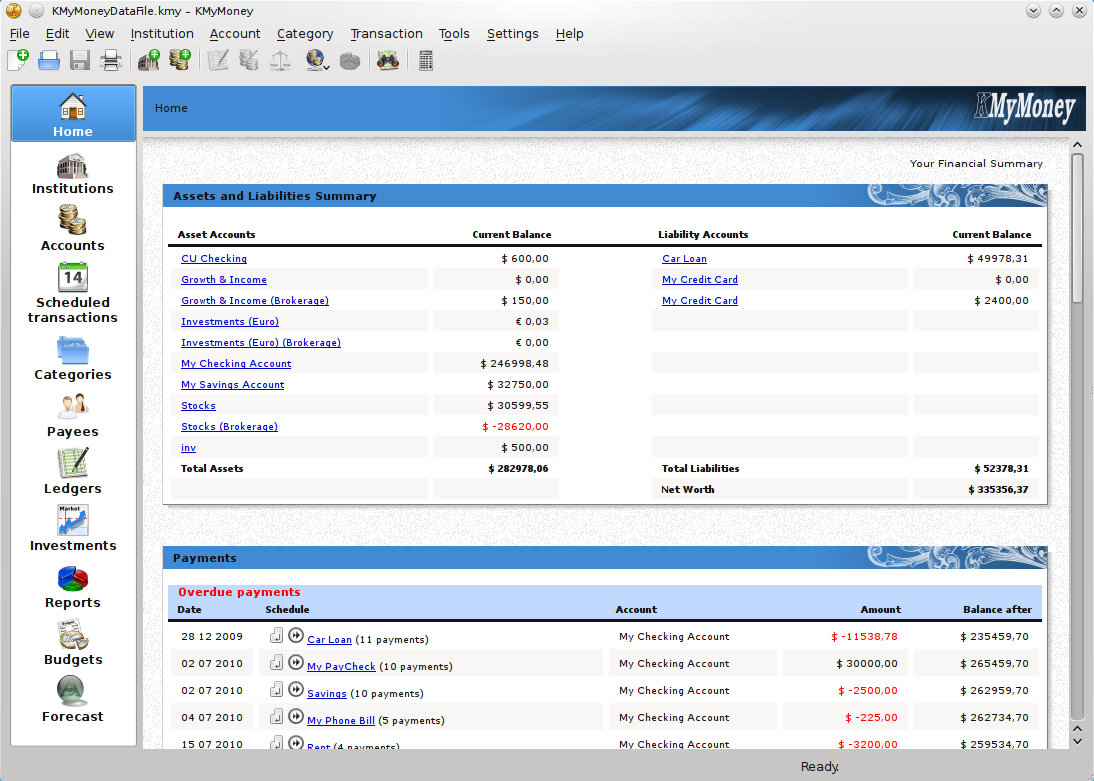Open the Settings menu
The width and height of the screenshot is (1094, 781).
click(512, 34)
